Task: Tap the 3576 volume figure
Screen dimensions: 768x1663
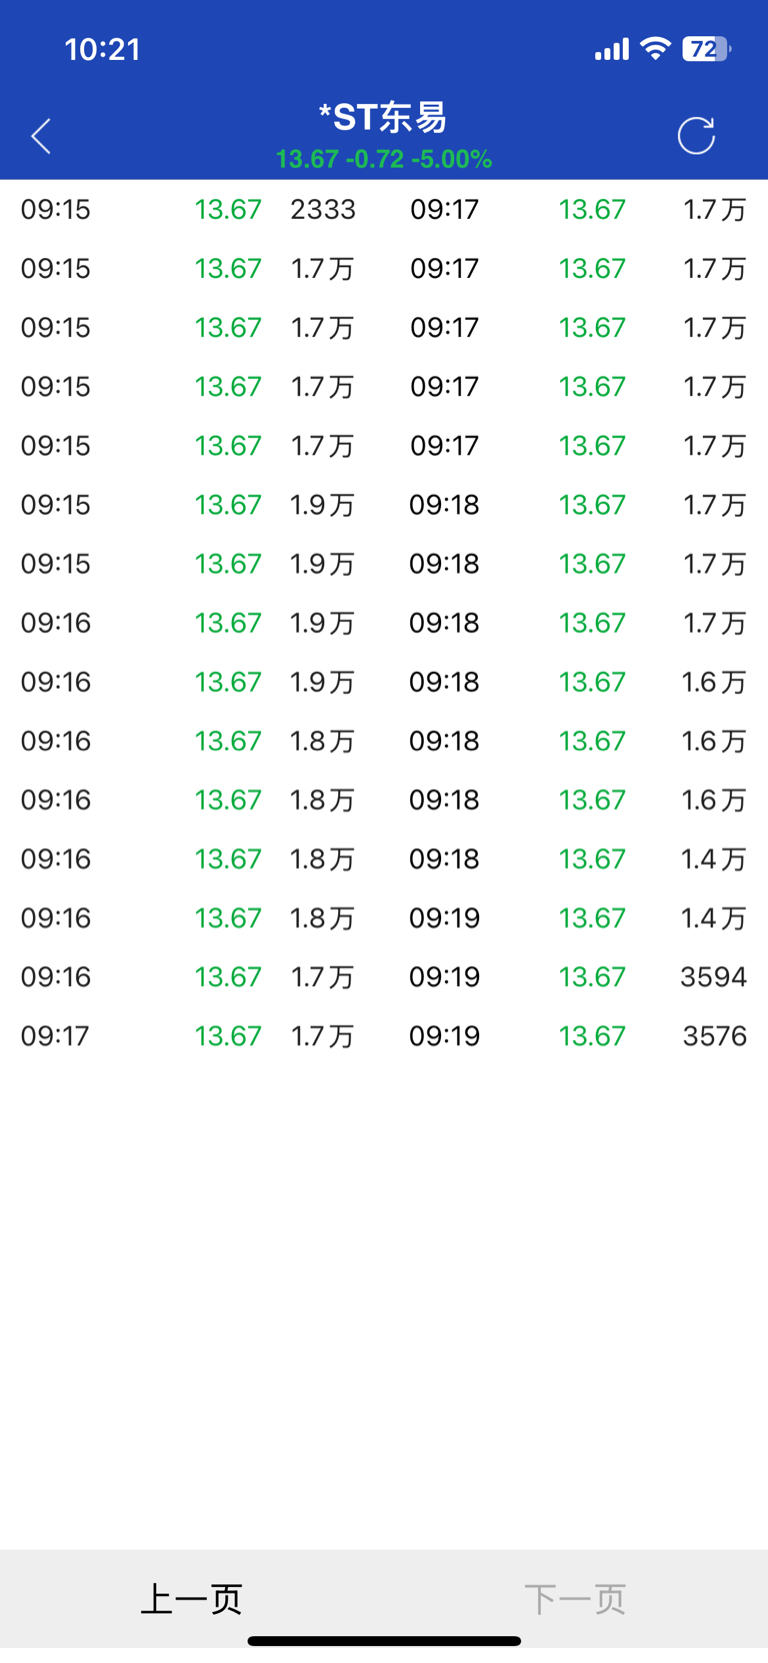Action: coord(714,1035)
